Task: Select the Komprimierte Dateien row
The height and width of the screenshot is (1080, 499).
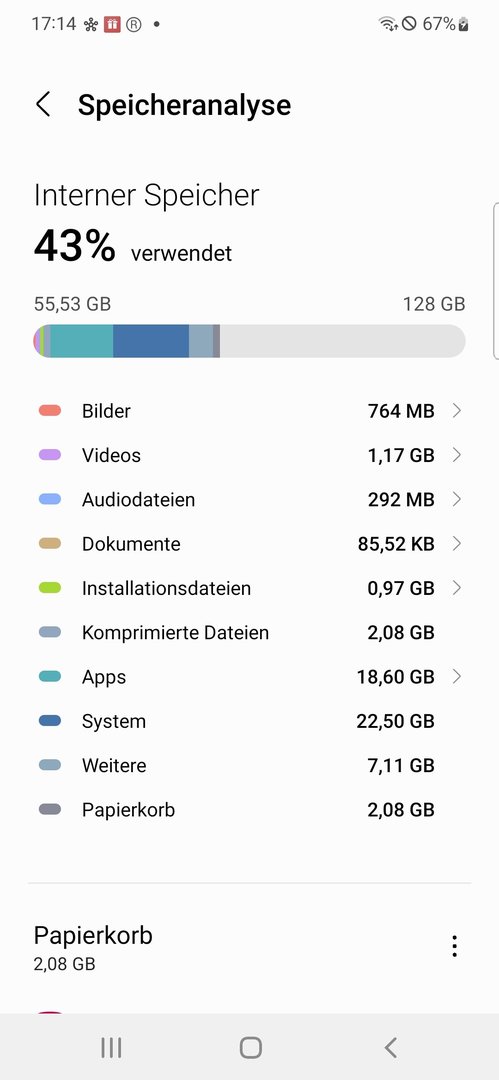Action: point(250,632)
